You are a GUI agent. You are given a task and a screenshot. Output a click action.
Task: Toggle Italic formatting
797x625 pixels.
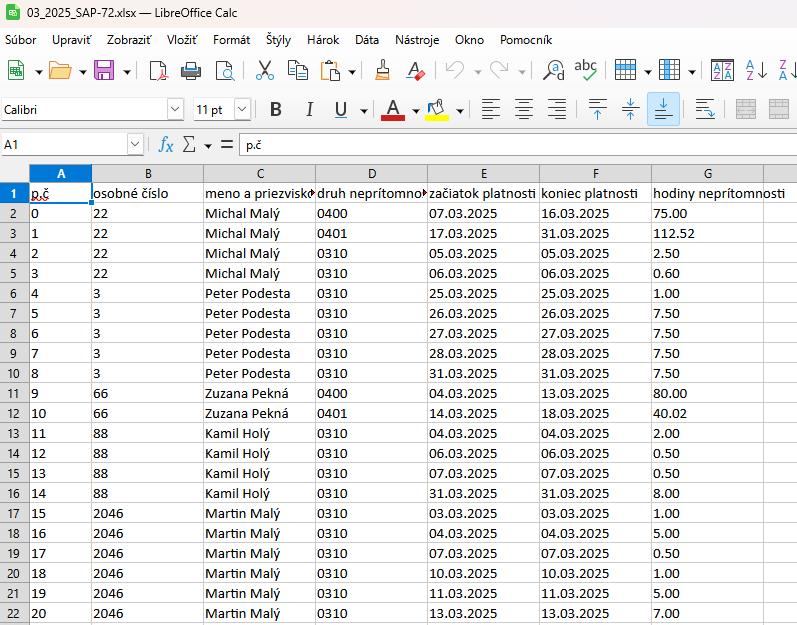[309, 110]
